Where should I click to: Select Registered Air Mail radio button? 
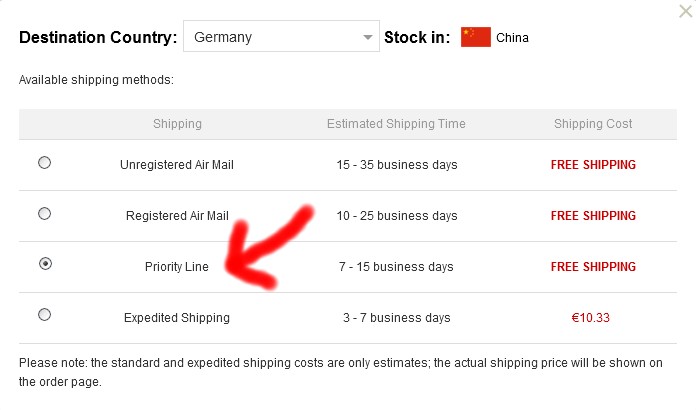point(44,214)
